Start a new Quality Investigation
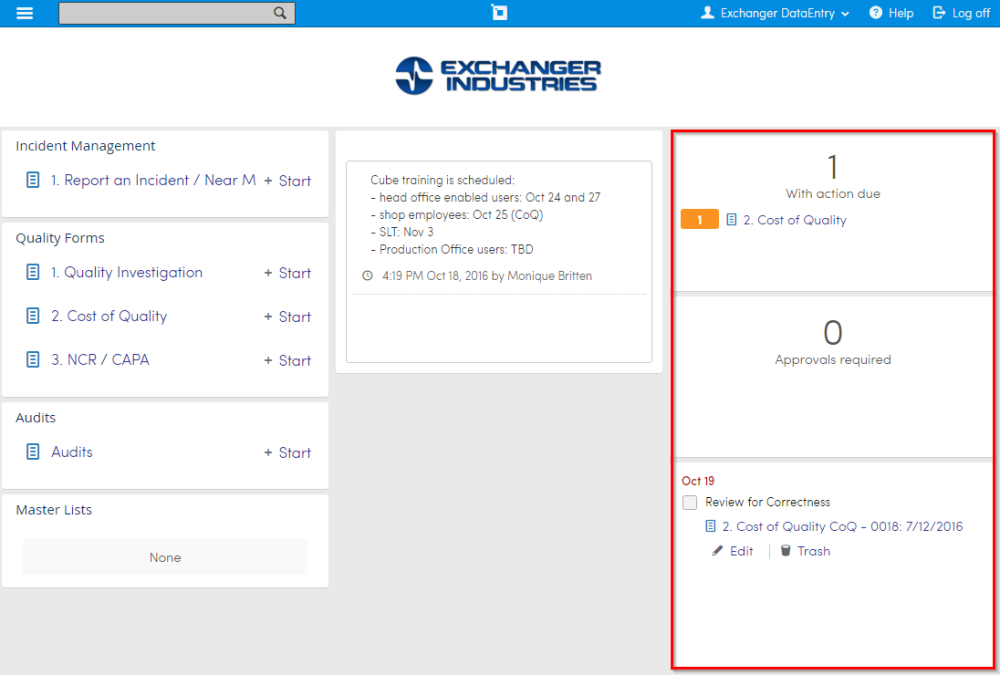The height and width of the screenshot is (675, 1000). point(288,273)
